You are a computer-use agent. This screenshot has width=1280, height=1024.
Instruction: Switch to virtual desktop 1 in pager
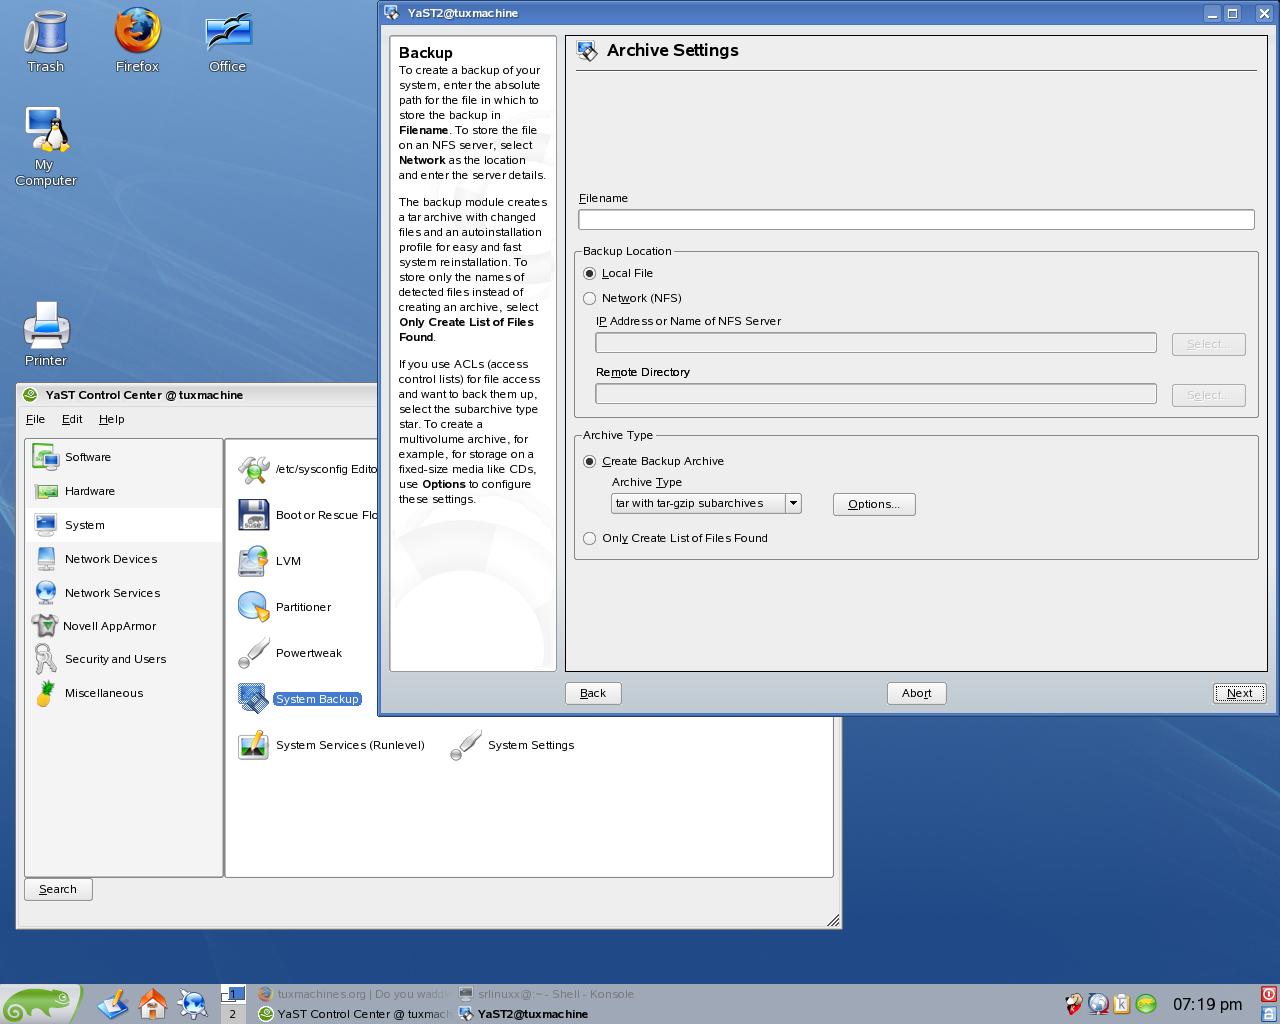pos(232,994)
